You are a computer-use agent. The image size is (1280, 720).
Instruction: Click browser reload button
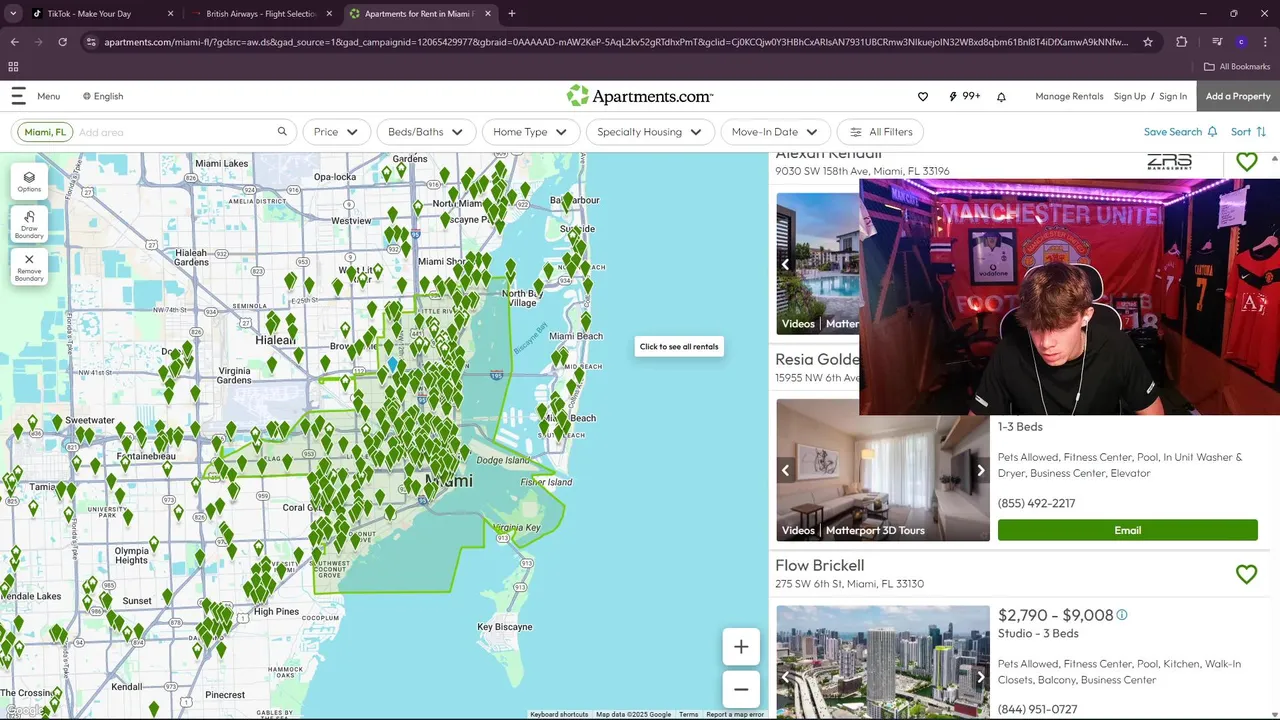62,42
